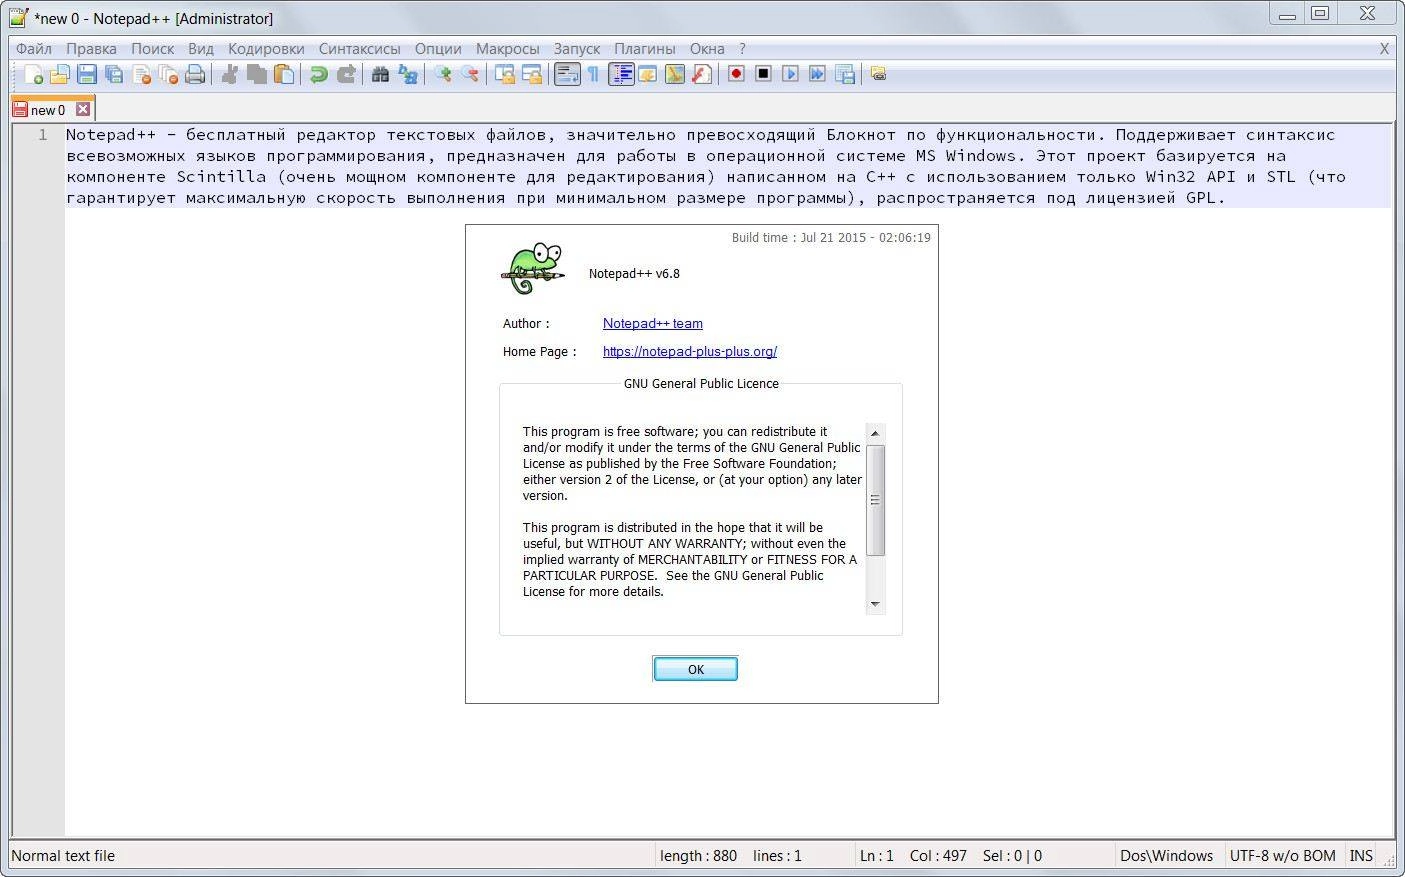The height and width of the screenshot is (877, 1405).
Task: Toggle show all characters pilcrow button
Action: [x=593, y=74]
